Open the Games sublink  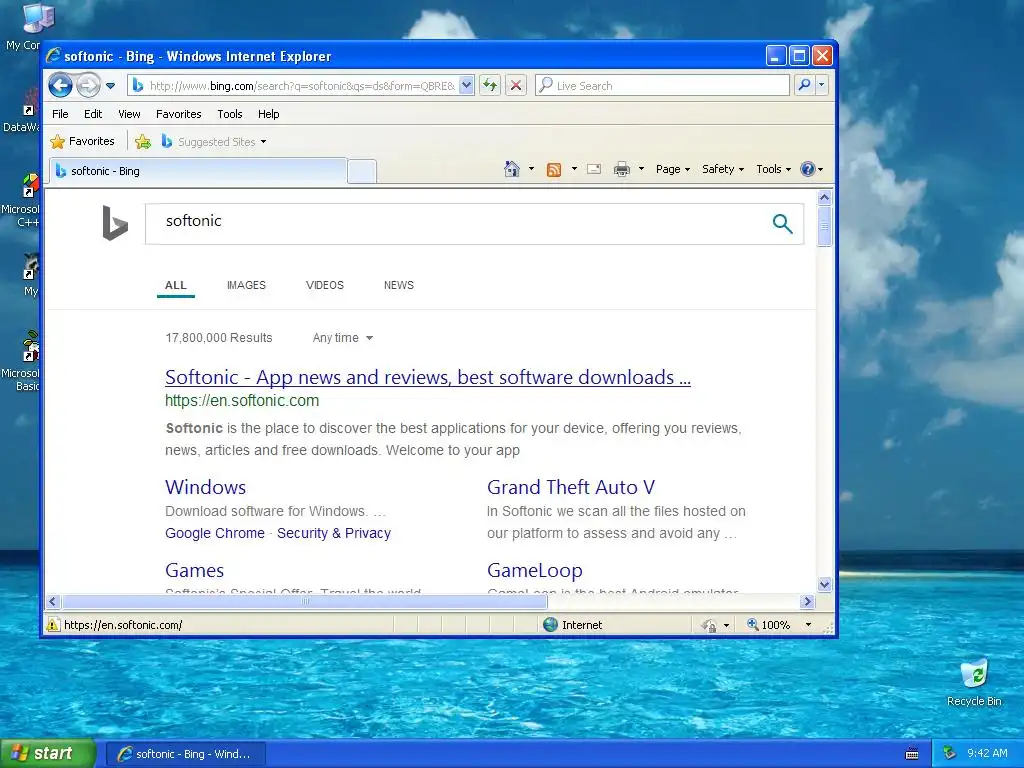pos(195,570)
